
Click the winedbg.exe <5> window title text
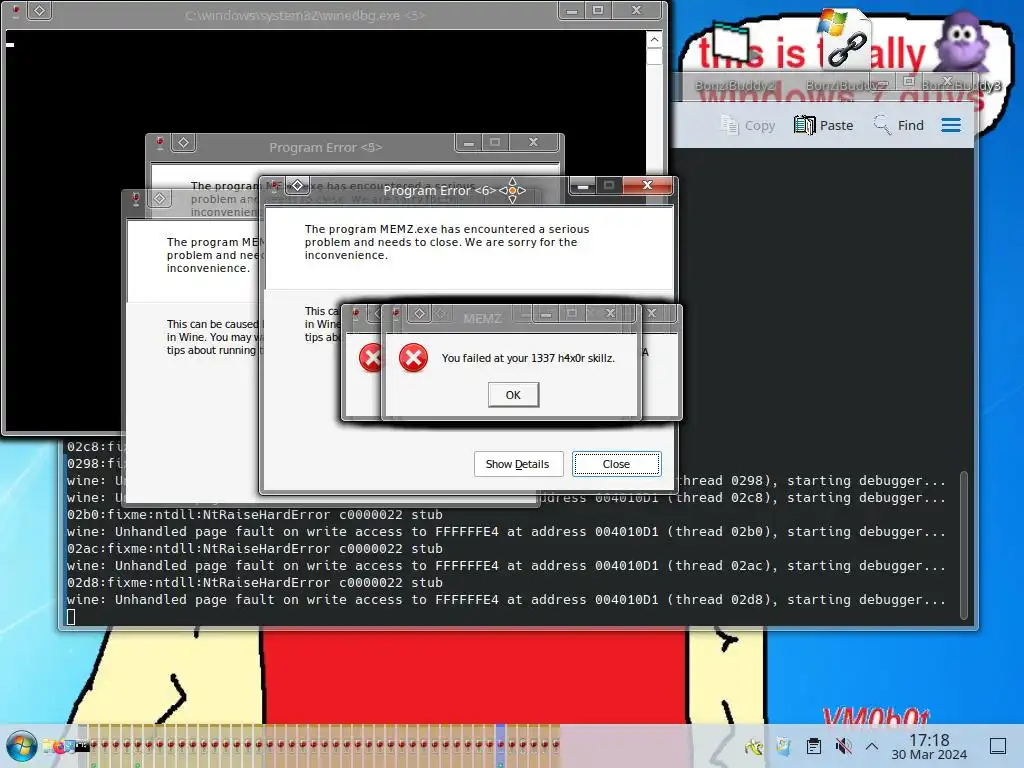click(305, 15)
